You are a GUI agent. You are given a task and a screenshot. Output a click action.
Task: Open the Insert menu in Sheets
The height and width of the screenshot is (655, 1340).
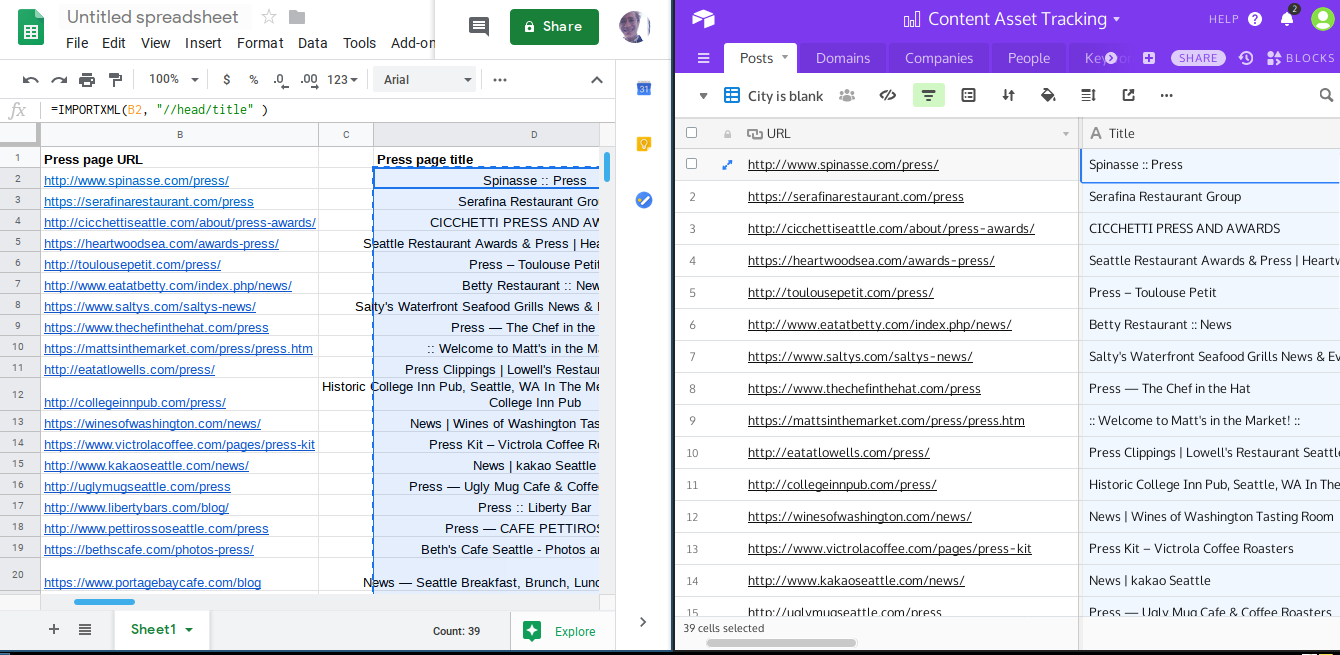[x=203, y=43]
